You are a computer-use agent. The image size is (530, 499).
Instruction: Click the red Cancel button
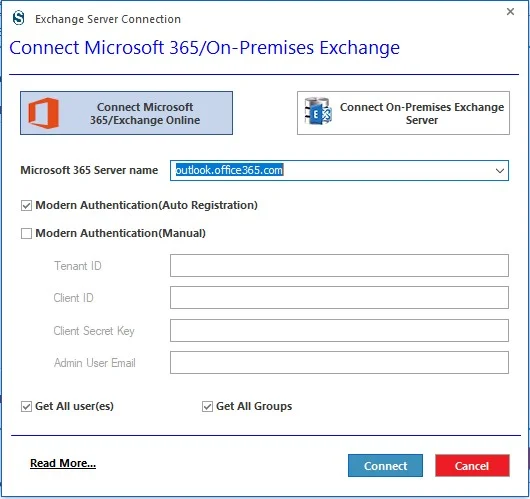click(x=472, y=466)
